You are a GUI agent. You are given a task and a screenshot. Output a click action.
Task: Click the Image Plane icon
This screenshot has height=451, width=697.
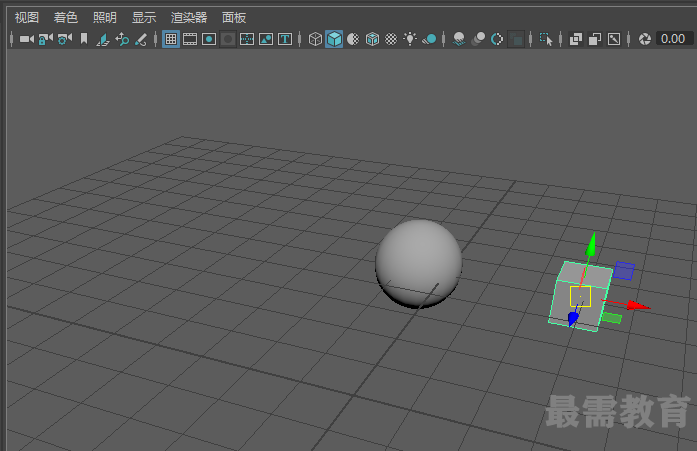click(103, 39)
